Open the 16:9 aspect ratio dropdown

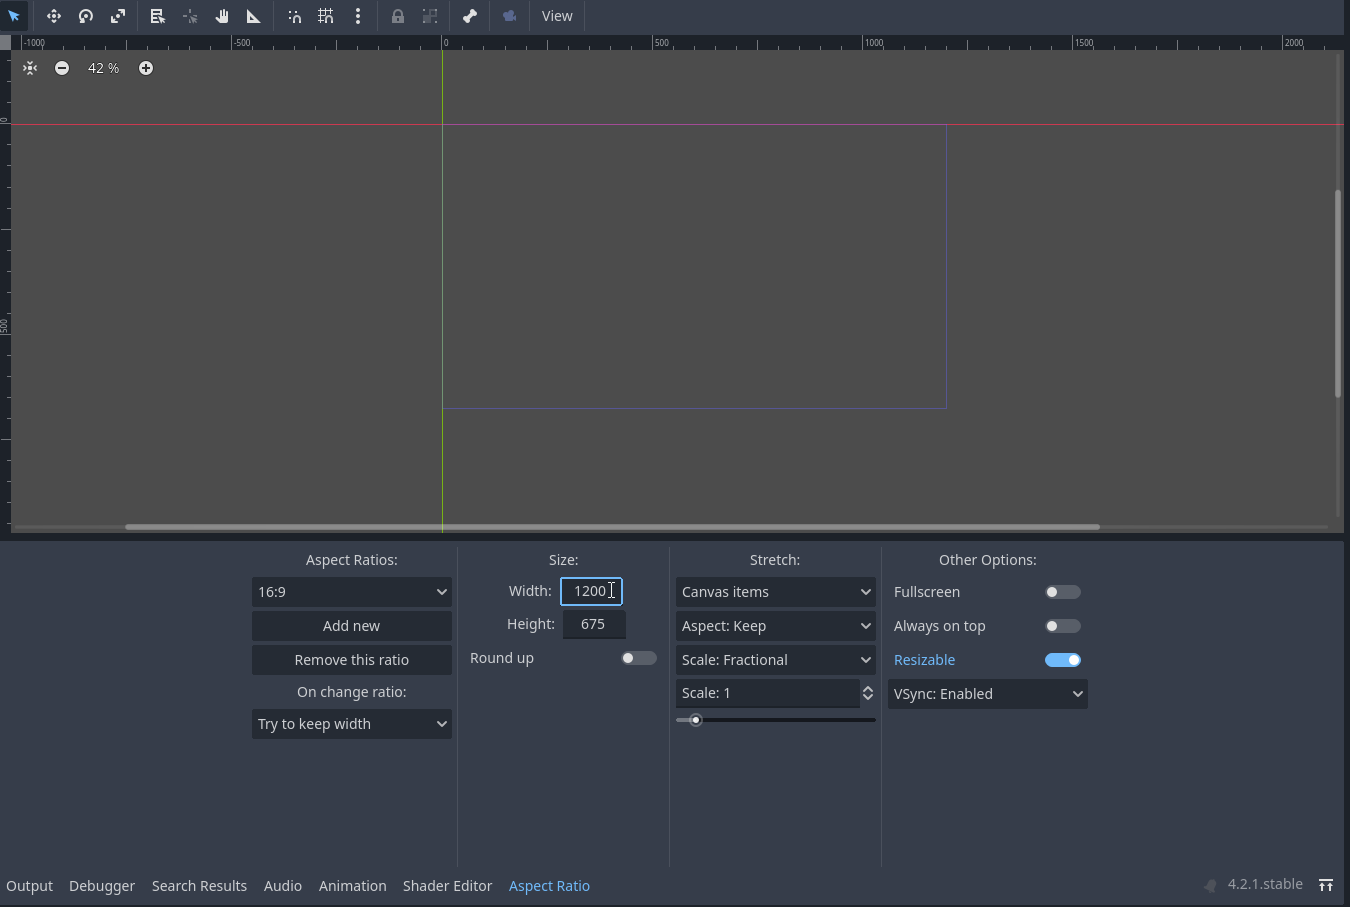(x=352, y=592)
